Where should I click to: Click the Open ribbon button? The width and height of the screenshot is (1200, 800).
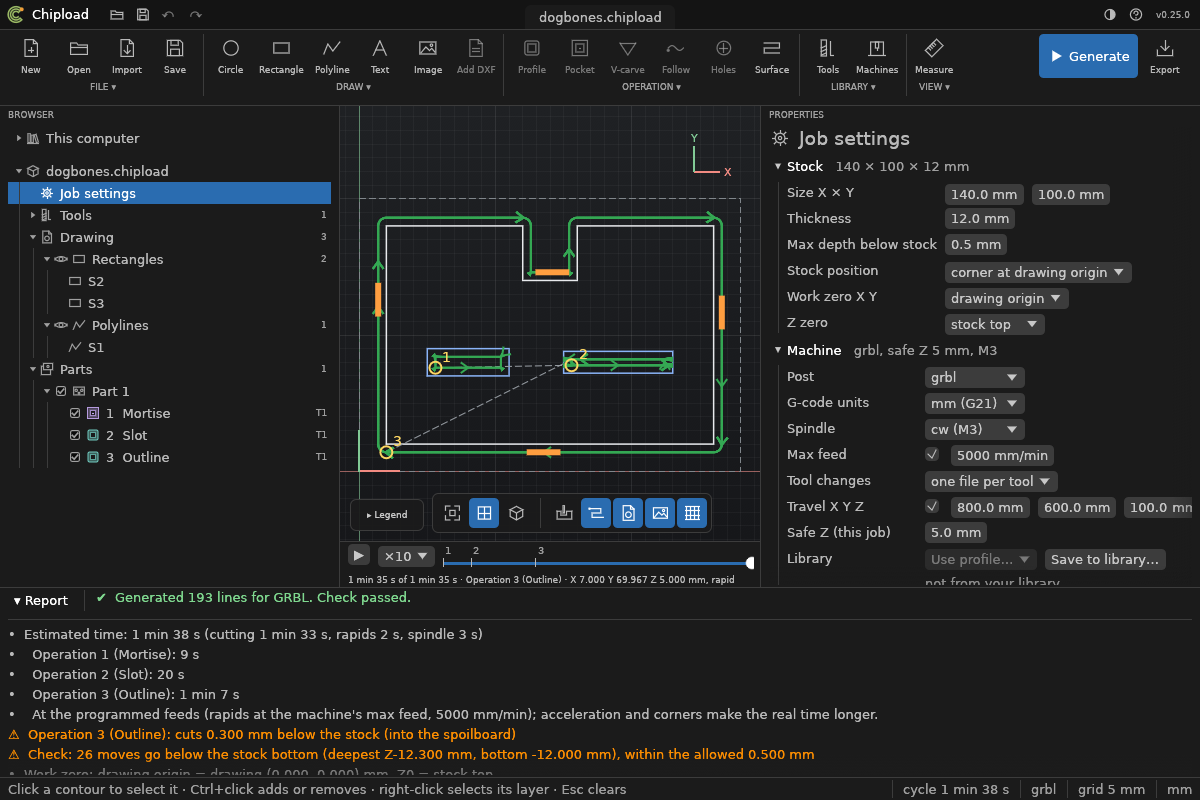pyautogui.click(x=79, y=56)
